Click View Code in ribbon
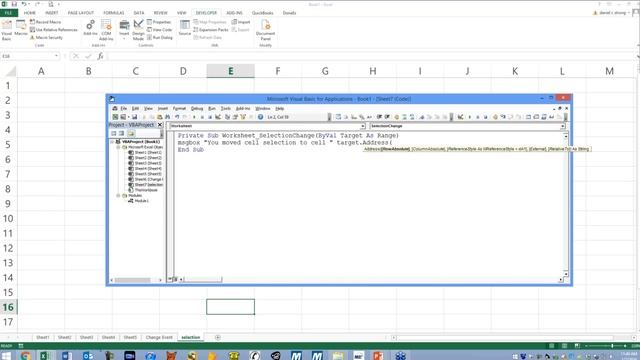The height and width of the screenshot is (360, 640). tap(160, 30)
